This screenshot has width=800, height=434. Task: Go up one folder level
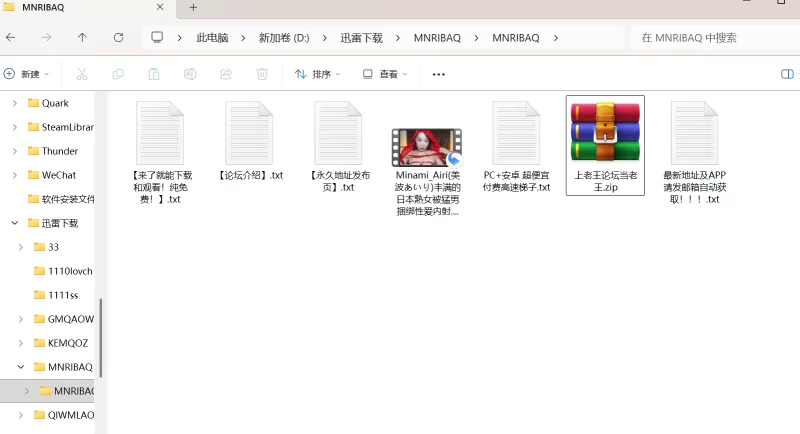82,38
